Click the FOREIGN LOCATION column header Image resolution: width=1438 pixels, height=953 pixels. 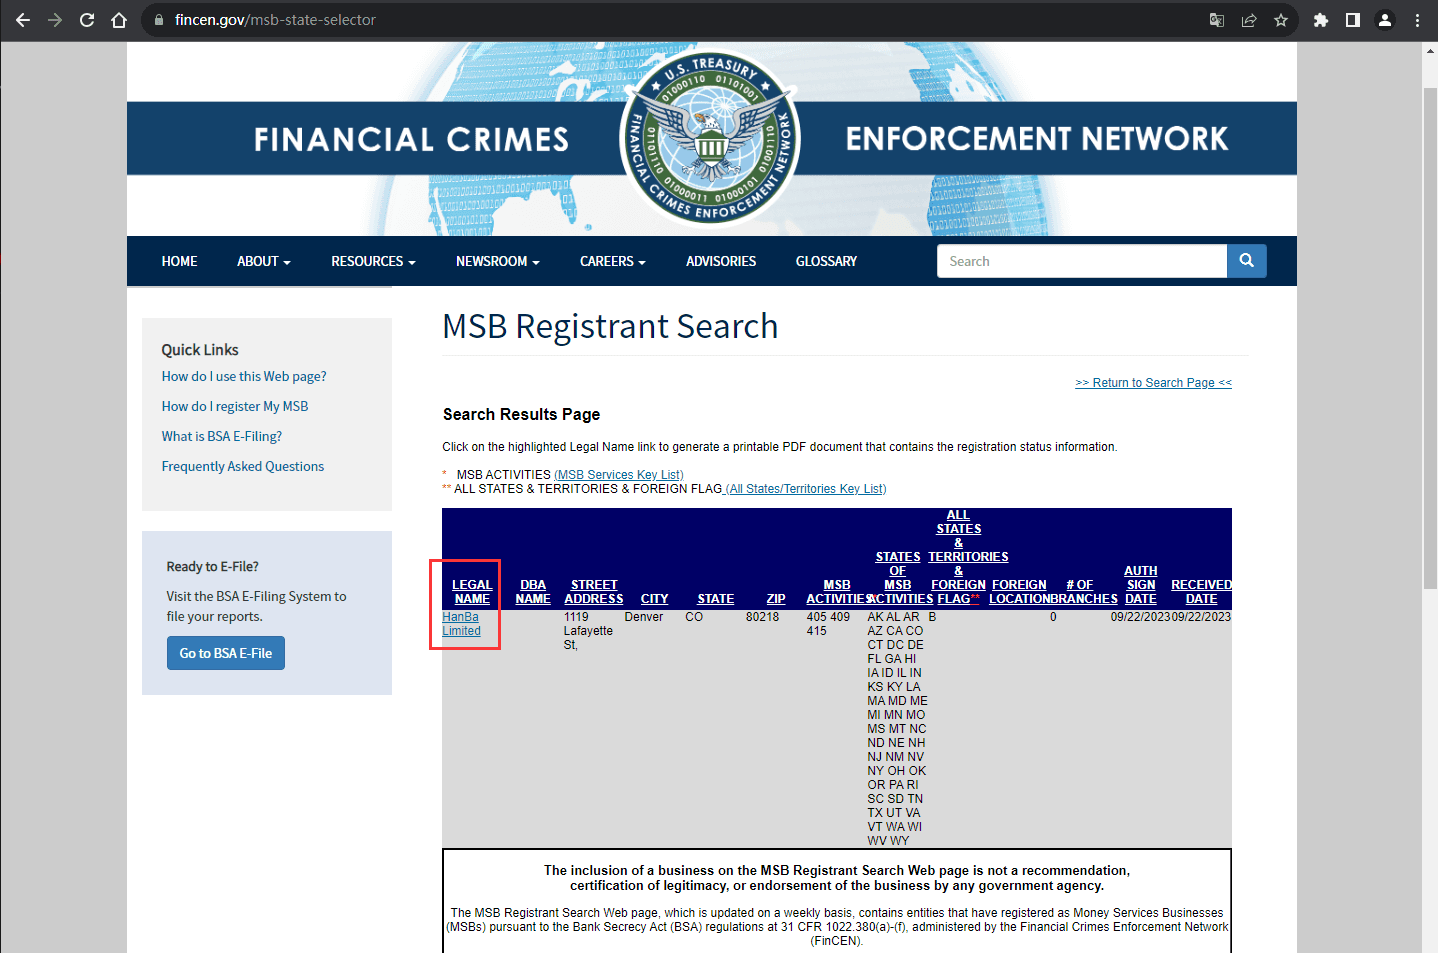(x=1019, y=592)
